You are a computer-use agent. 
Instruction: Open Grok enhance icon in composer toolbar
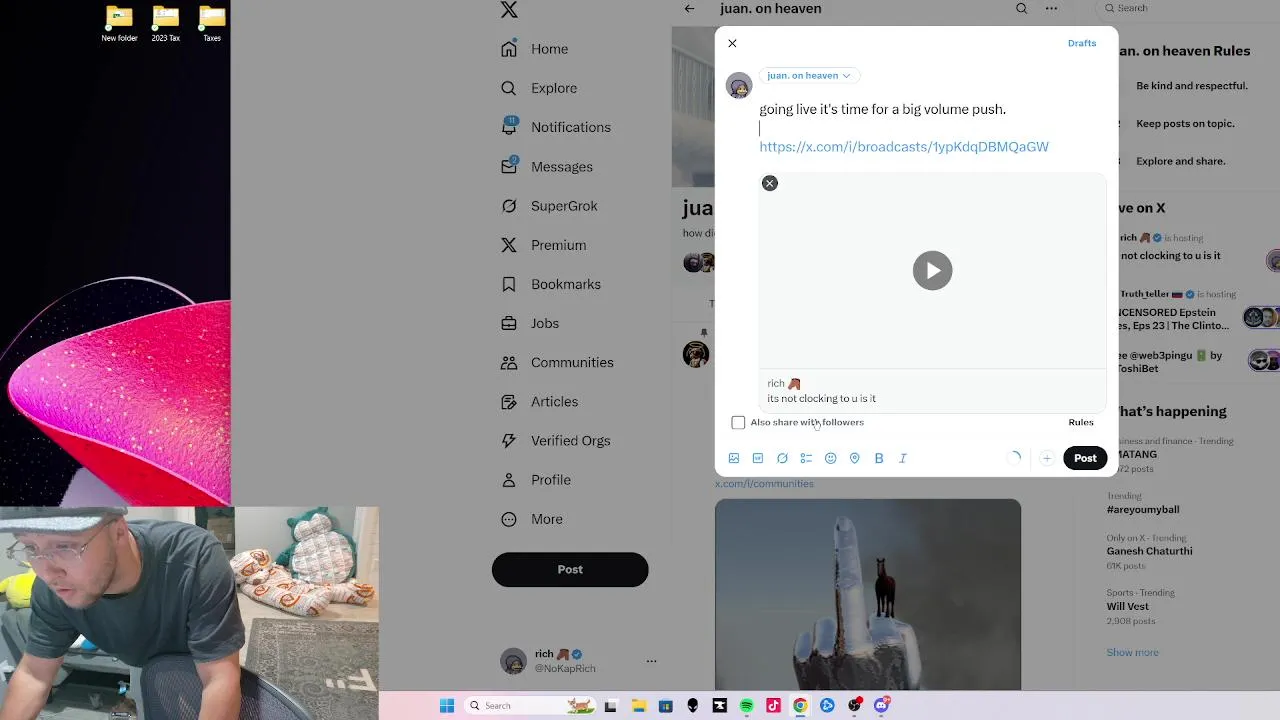782,458
